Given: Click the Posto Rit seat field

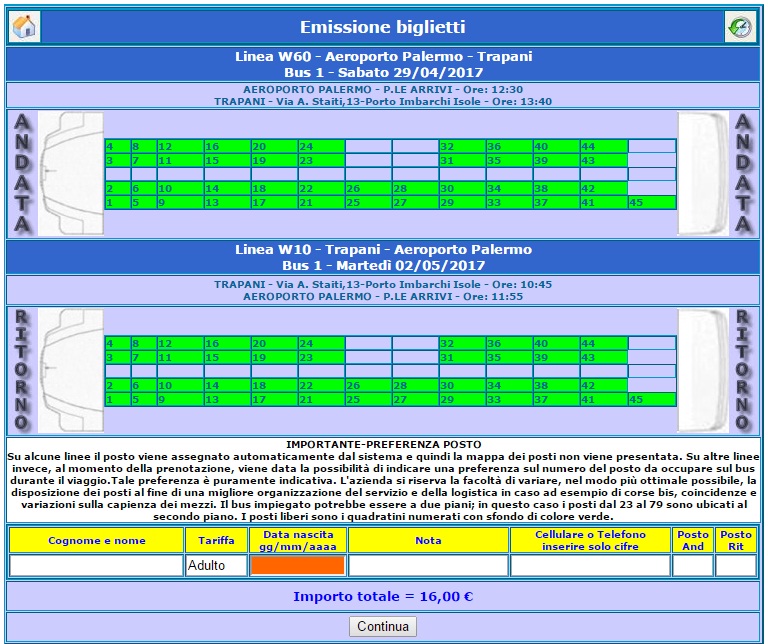Looking at the screenshot, I should point(736,566).
